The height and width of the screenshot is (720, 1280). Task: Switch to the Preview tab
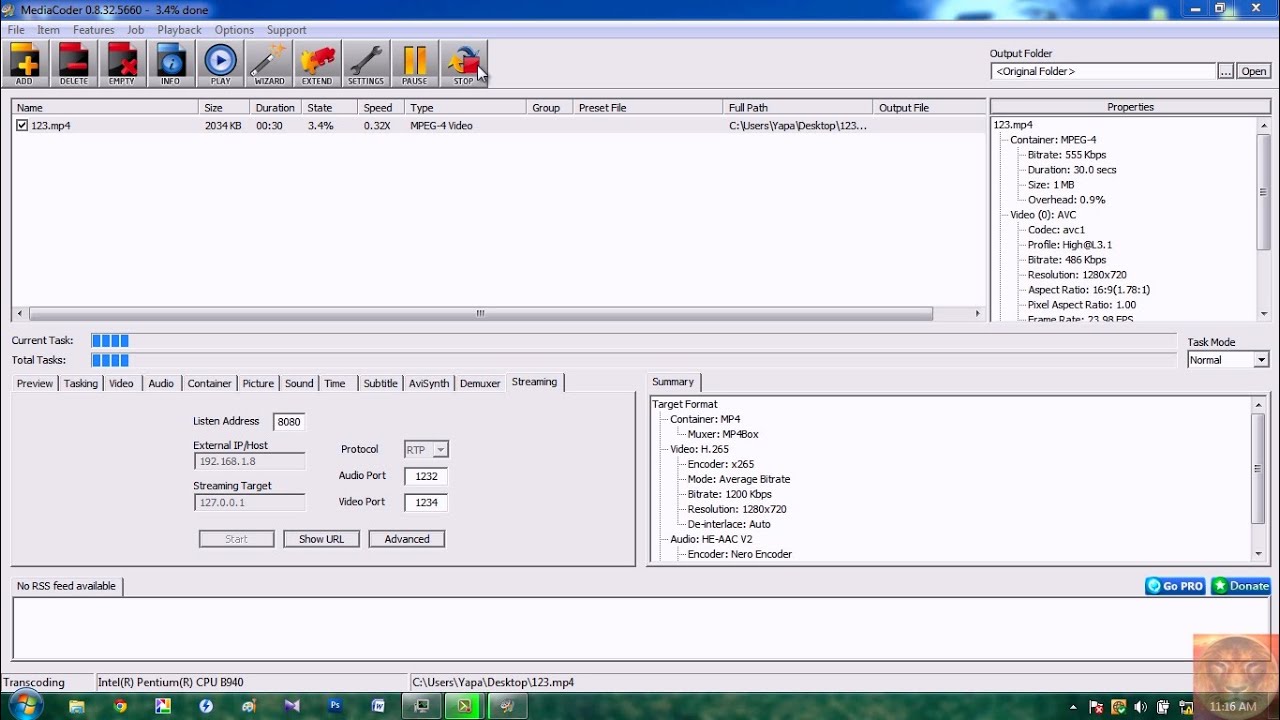pos(35,384)
